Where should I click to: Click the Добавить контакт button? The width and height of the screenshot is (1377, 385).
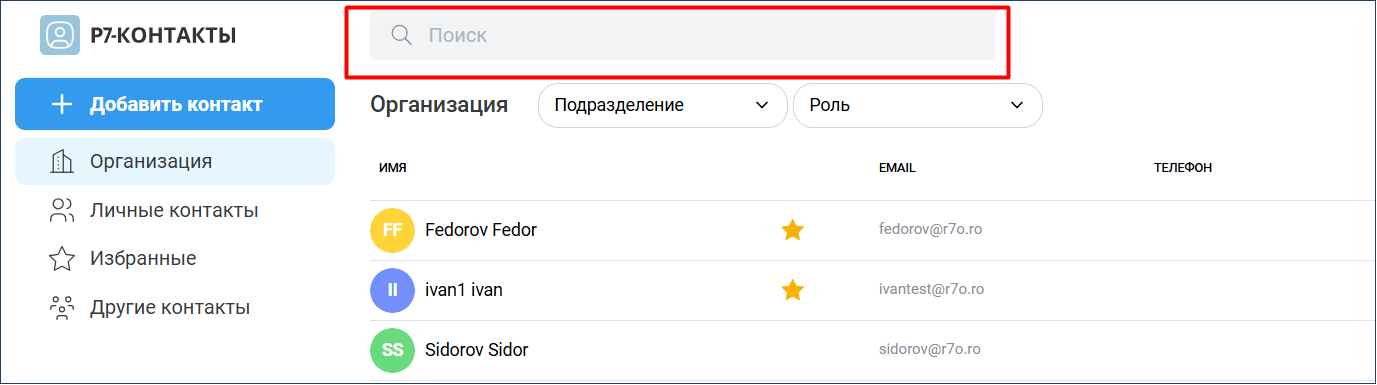[175, 104]
